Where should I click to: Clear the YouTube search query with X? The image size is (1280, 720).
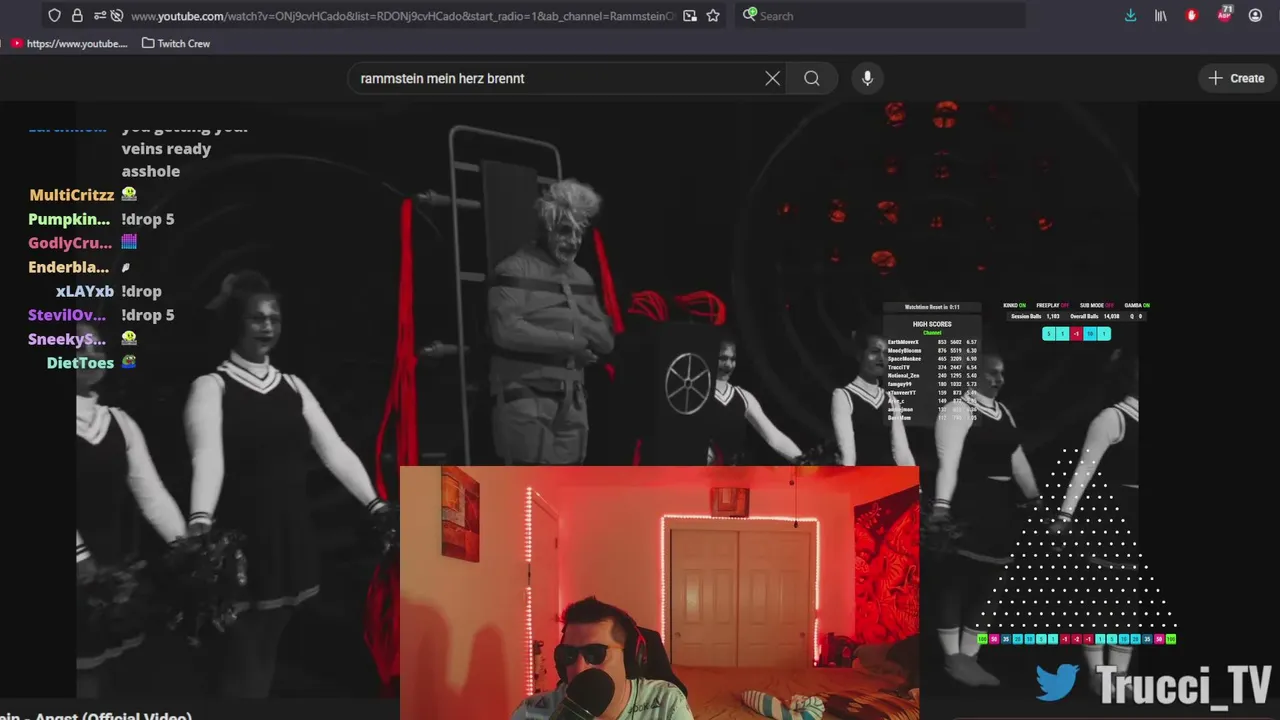773,78
